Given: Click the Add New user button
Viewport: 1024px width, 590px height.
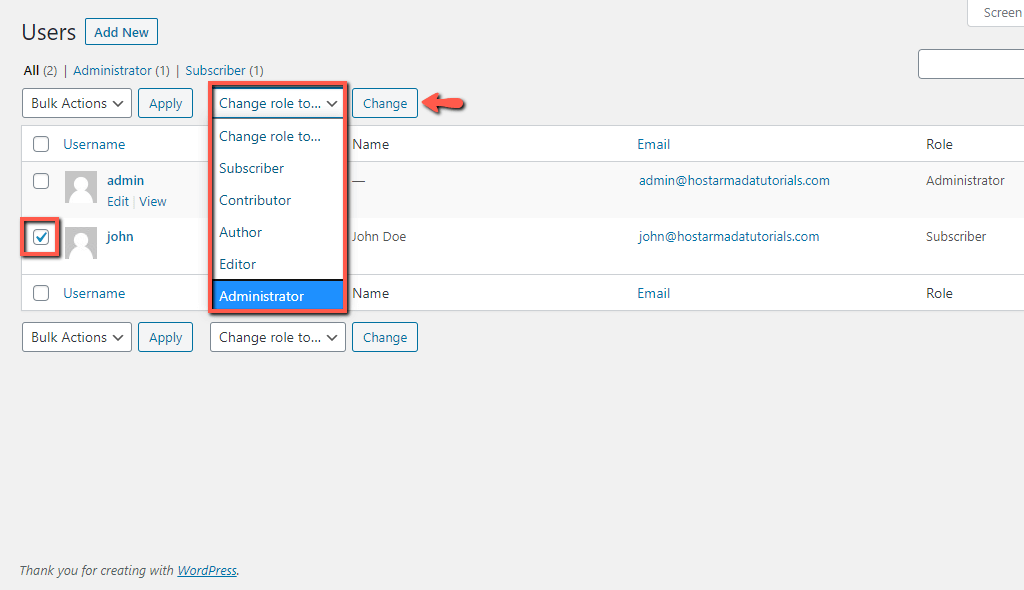Looking at the screenshot, I should (x=121, y=32).
